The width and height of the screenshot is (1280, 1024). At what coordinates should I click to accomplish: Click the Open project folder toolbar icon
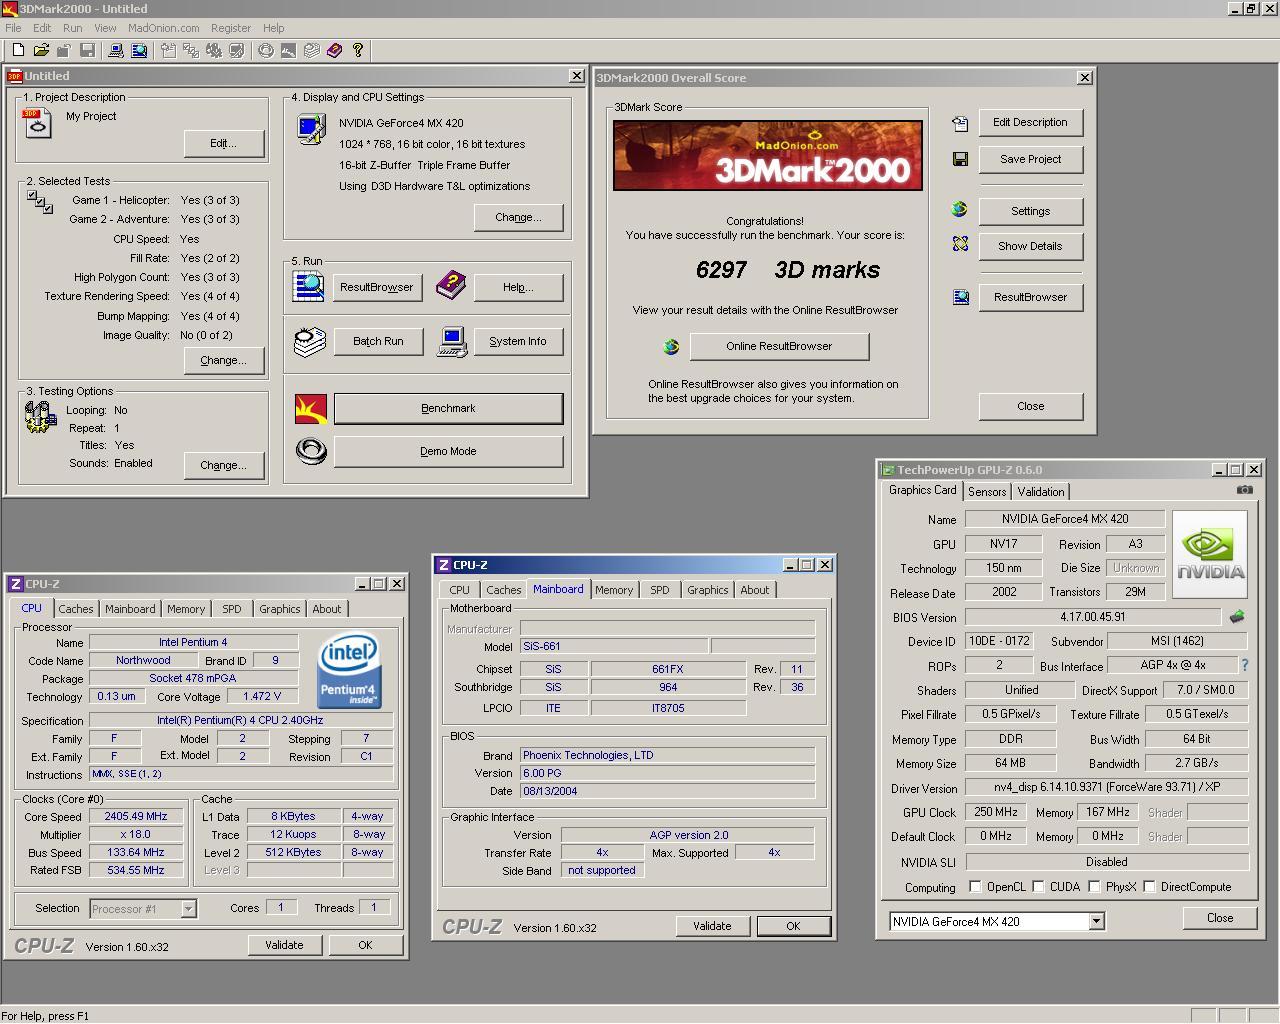coord(41,50)
